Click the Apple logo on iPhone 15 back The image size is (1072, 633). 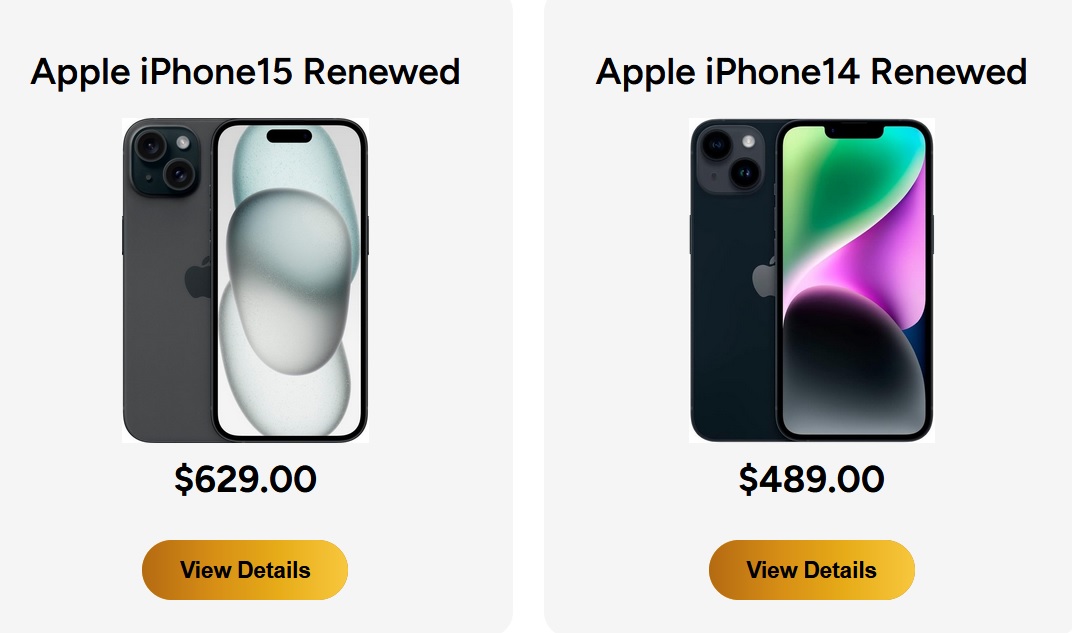pyautogui.click(x=198, y=278)
